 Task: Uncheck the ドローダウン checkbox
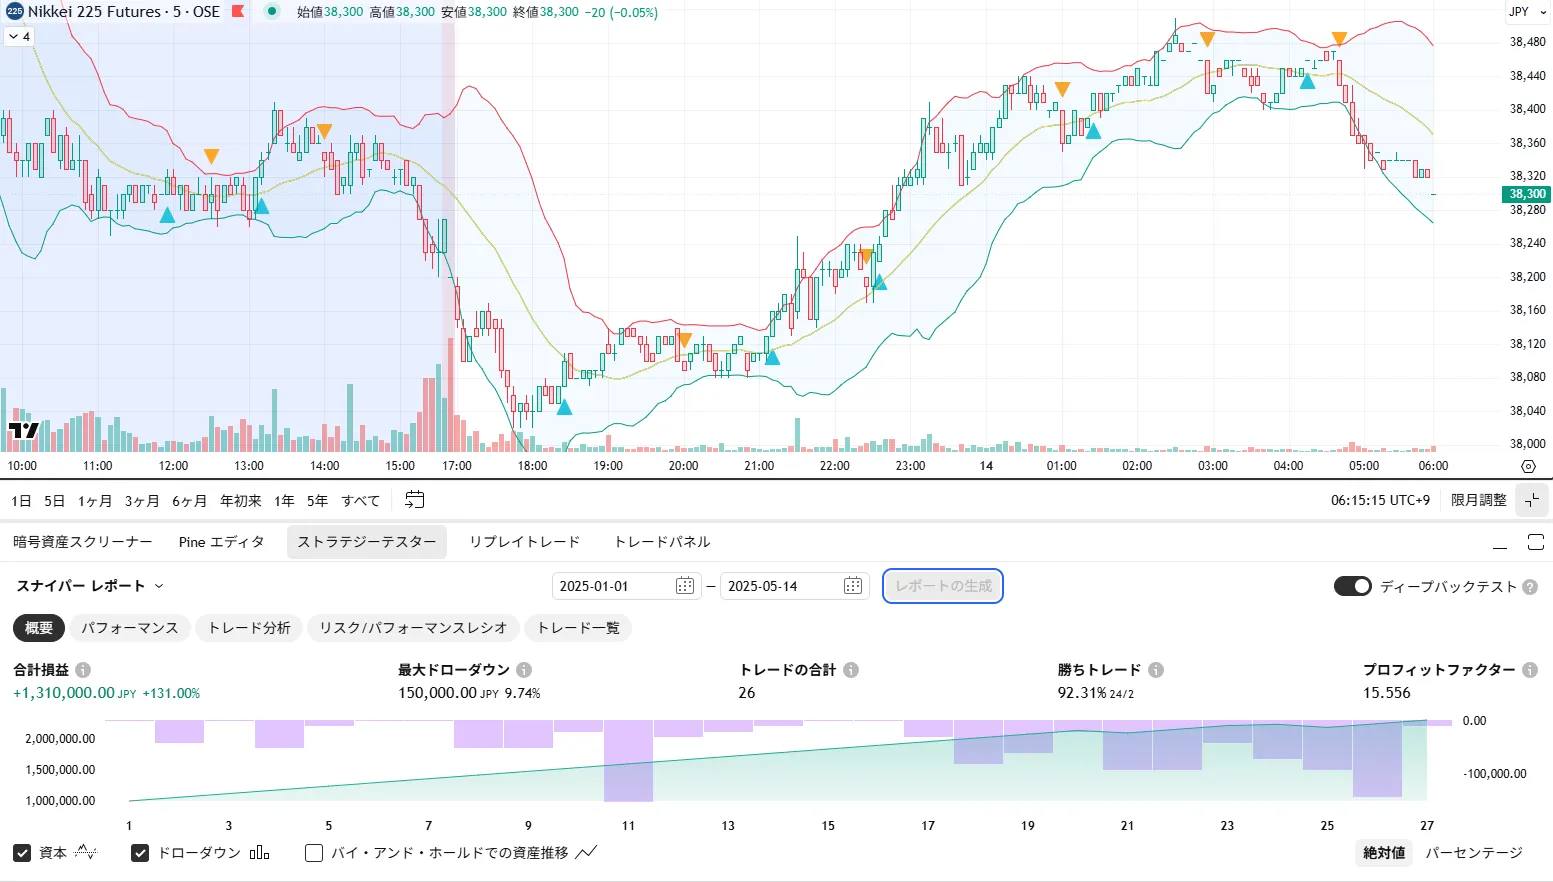coord(140,853)
